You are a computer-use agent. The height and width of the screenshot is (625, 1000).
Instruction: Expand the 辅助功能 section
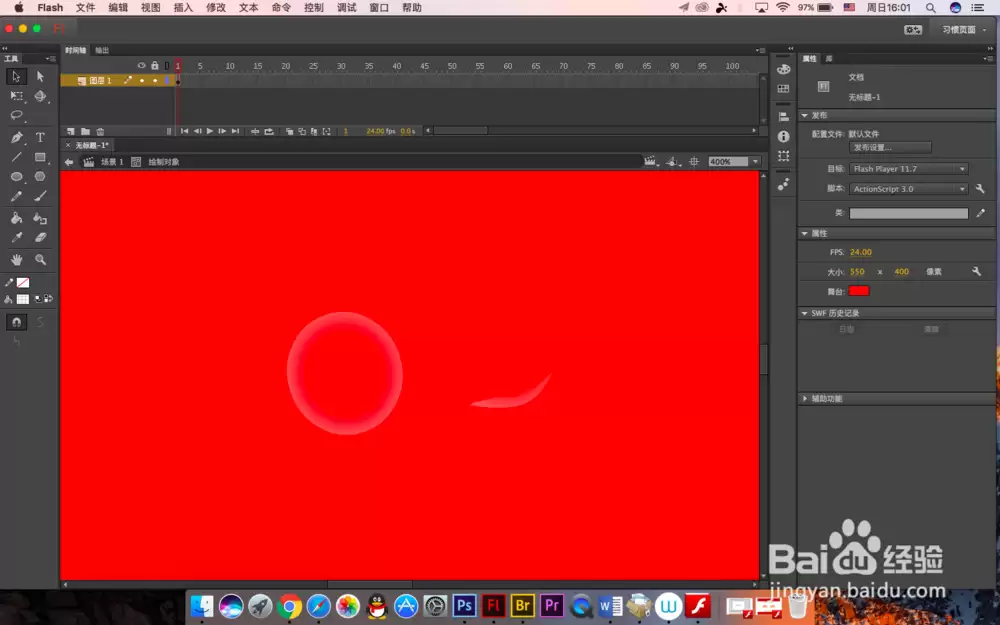(x=805, y=399)
